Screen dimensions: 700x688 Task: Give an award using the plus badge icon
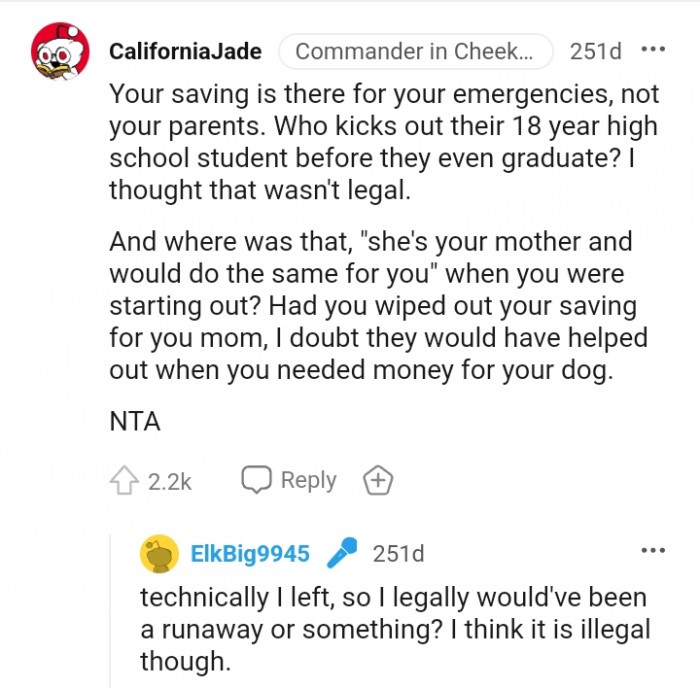tap(377, 481)
